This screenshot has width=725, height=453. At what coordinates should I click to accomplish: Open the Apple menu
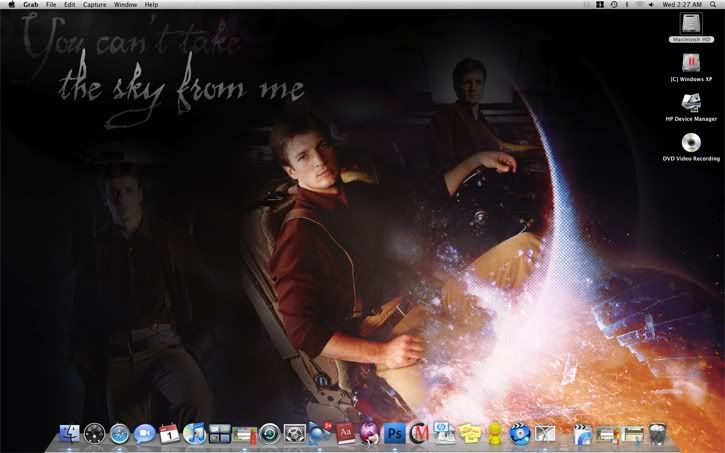point(12,5)
